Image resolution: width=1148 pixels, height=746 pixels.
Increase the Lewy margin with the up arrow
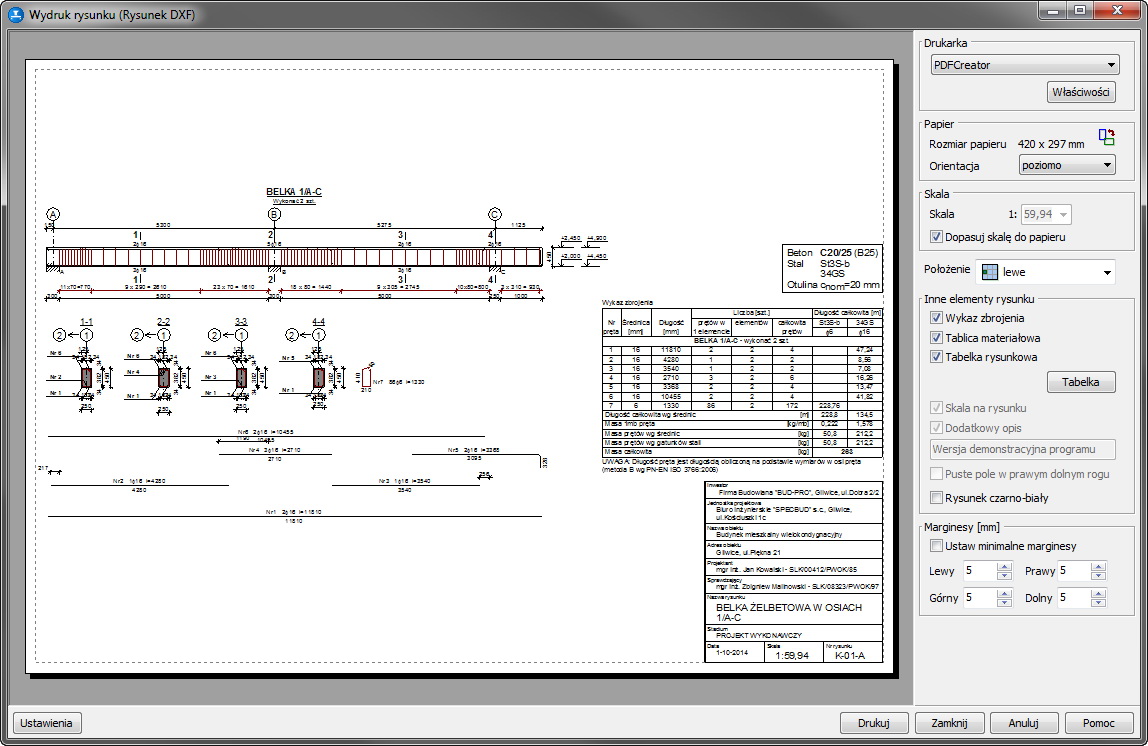1005,567
